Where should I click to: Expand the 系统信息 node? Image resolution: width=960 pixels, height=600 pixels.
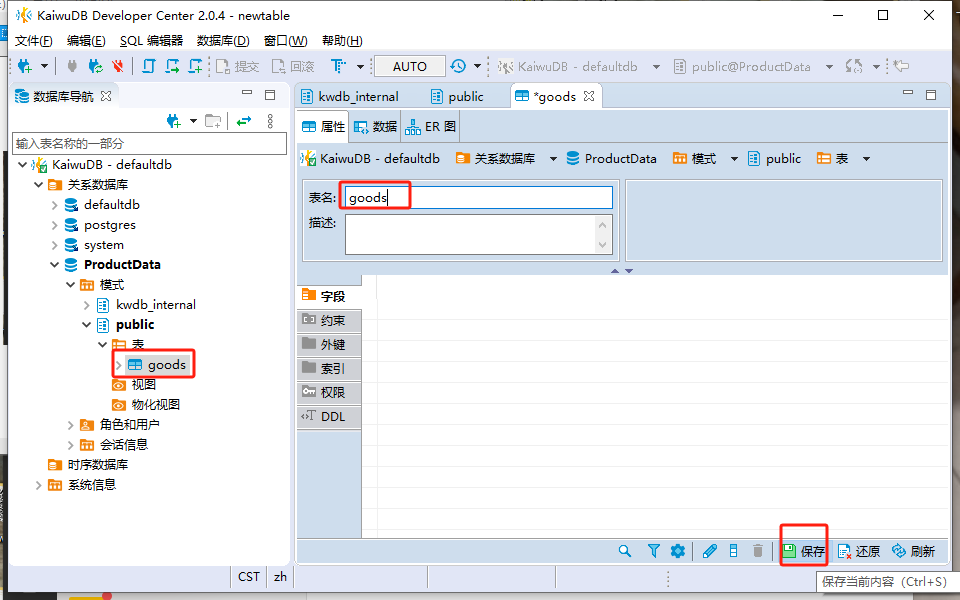click(x=39, y=485)
